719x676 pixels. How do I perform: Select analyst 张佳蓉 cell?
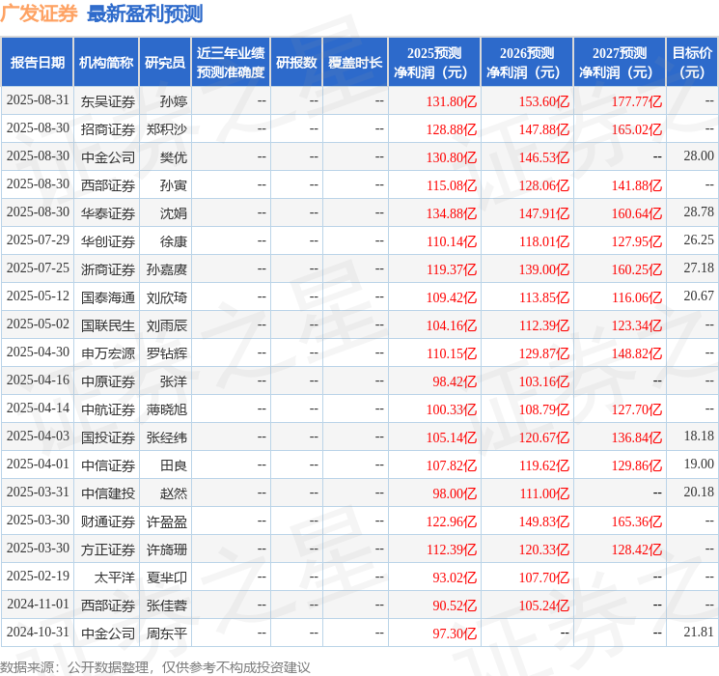tap(165, 605)
